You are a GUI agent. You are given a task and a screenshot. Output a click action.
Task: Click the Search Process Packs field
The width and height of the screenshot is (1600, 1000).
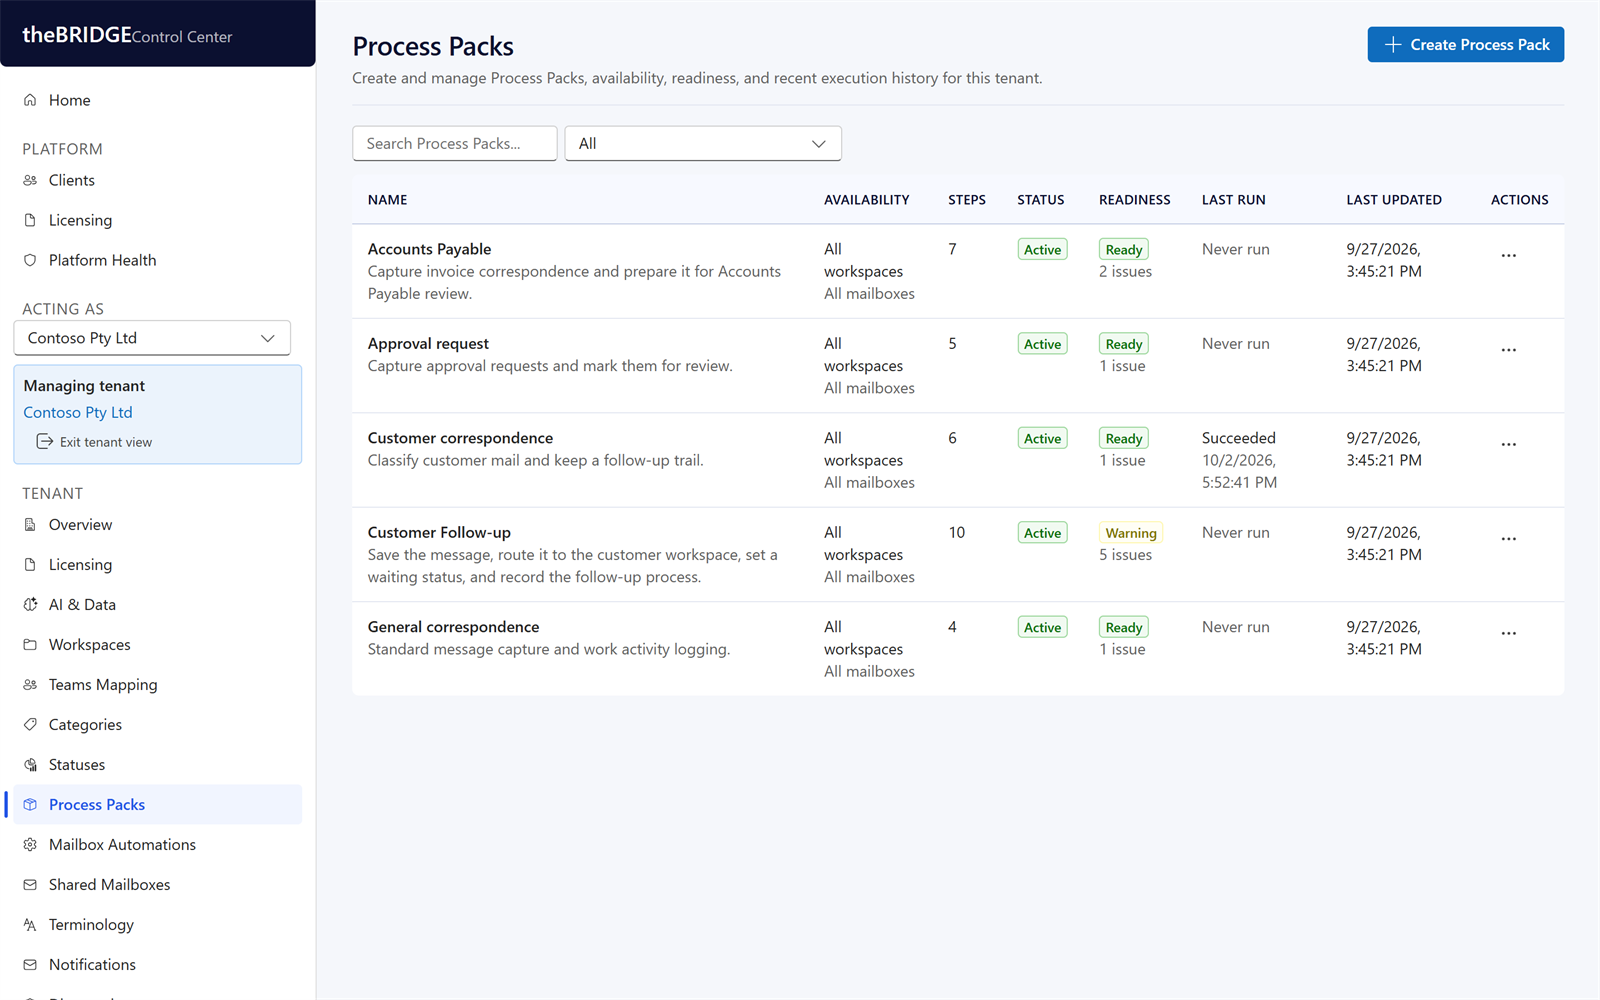pos(455,143)
